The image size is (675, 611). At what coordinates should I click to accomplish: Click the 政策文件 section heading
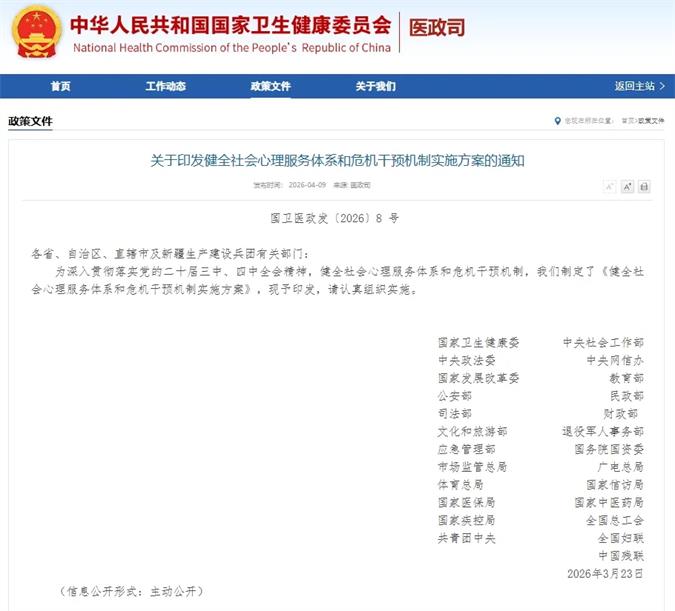(30, 121)
